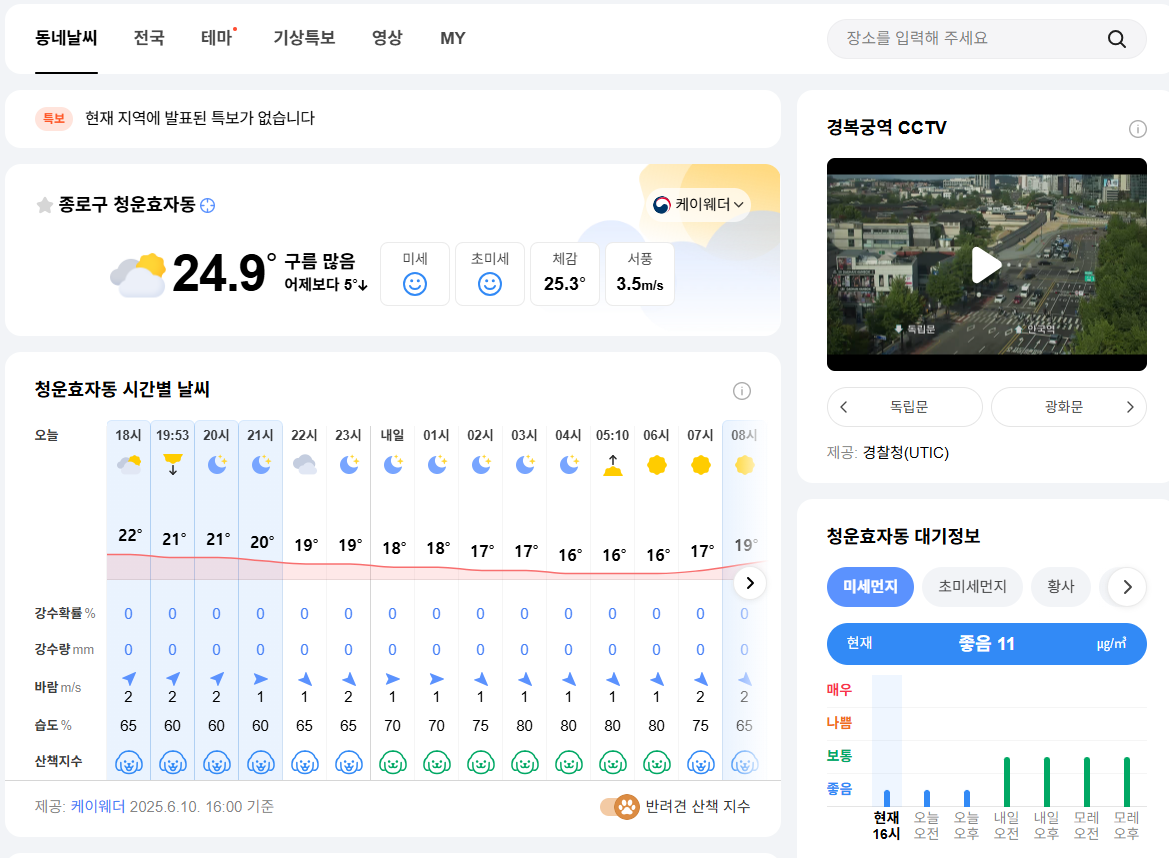Screen dimensions: 1169x858
Task: Open the 동네날씨 tab
Action: (66, 38)
